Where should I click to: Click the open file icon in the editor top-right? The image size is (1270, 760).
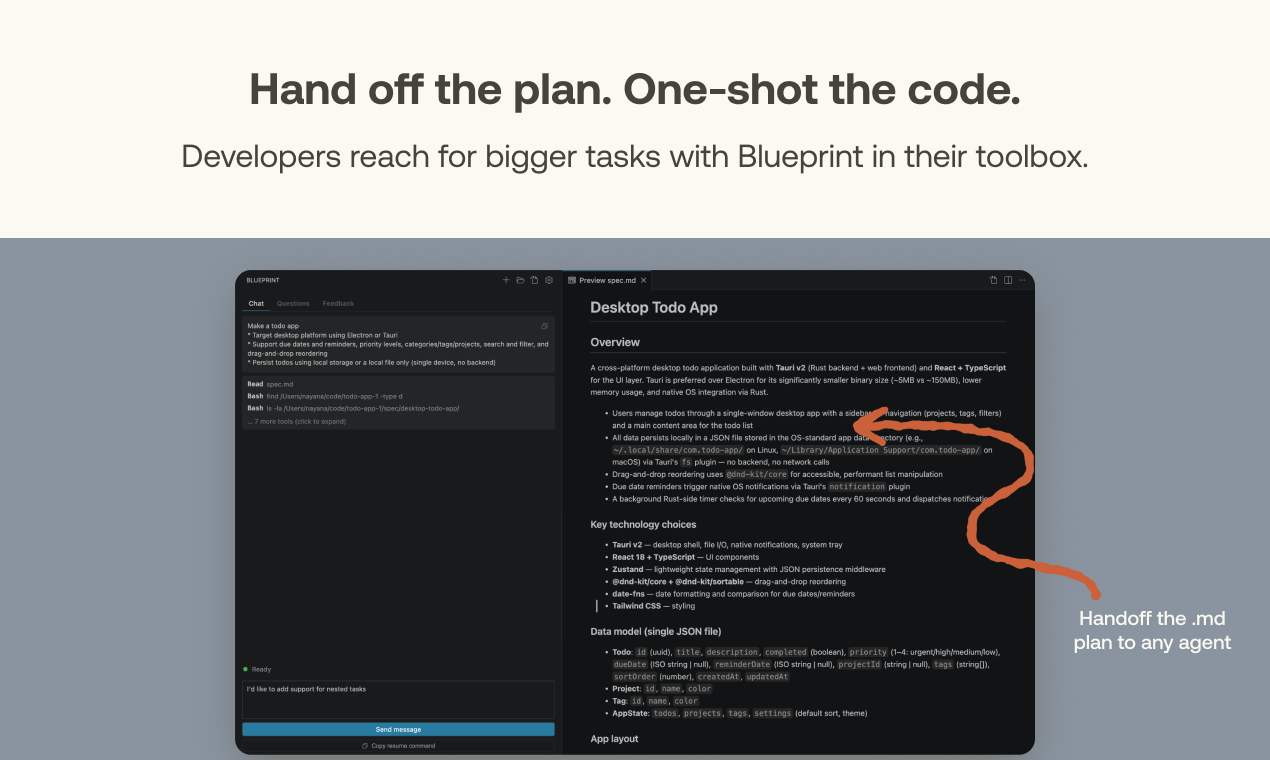click(x=993, y=280)
